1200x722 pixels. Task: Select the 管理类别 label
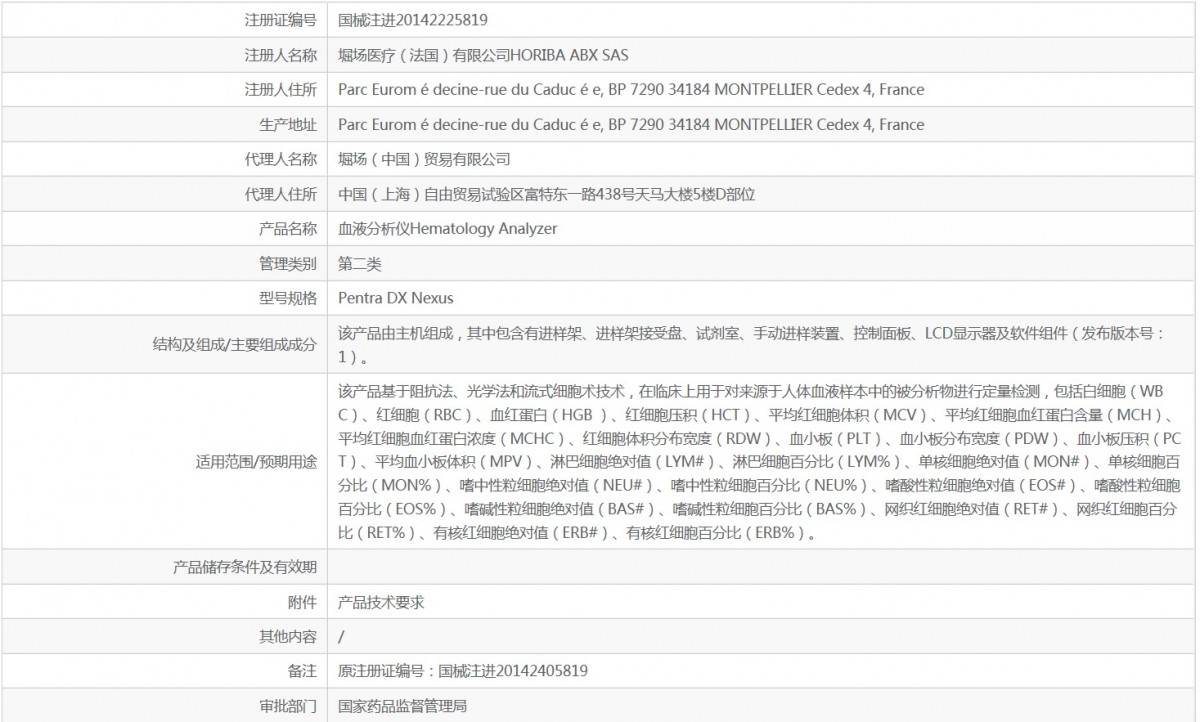(288, 264)
